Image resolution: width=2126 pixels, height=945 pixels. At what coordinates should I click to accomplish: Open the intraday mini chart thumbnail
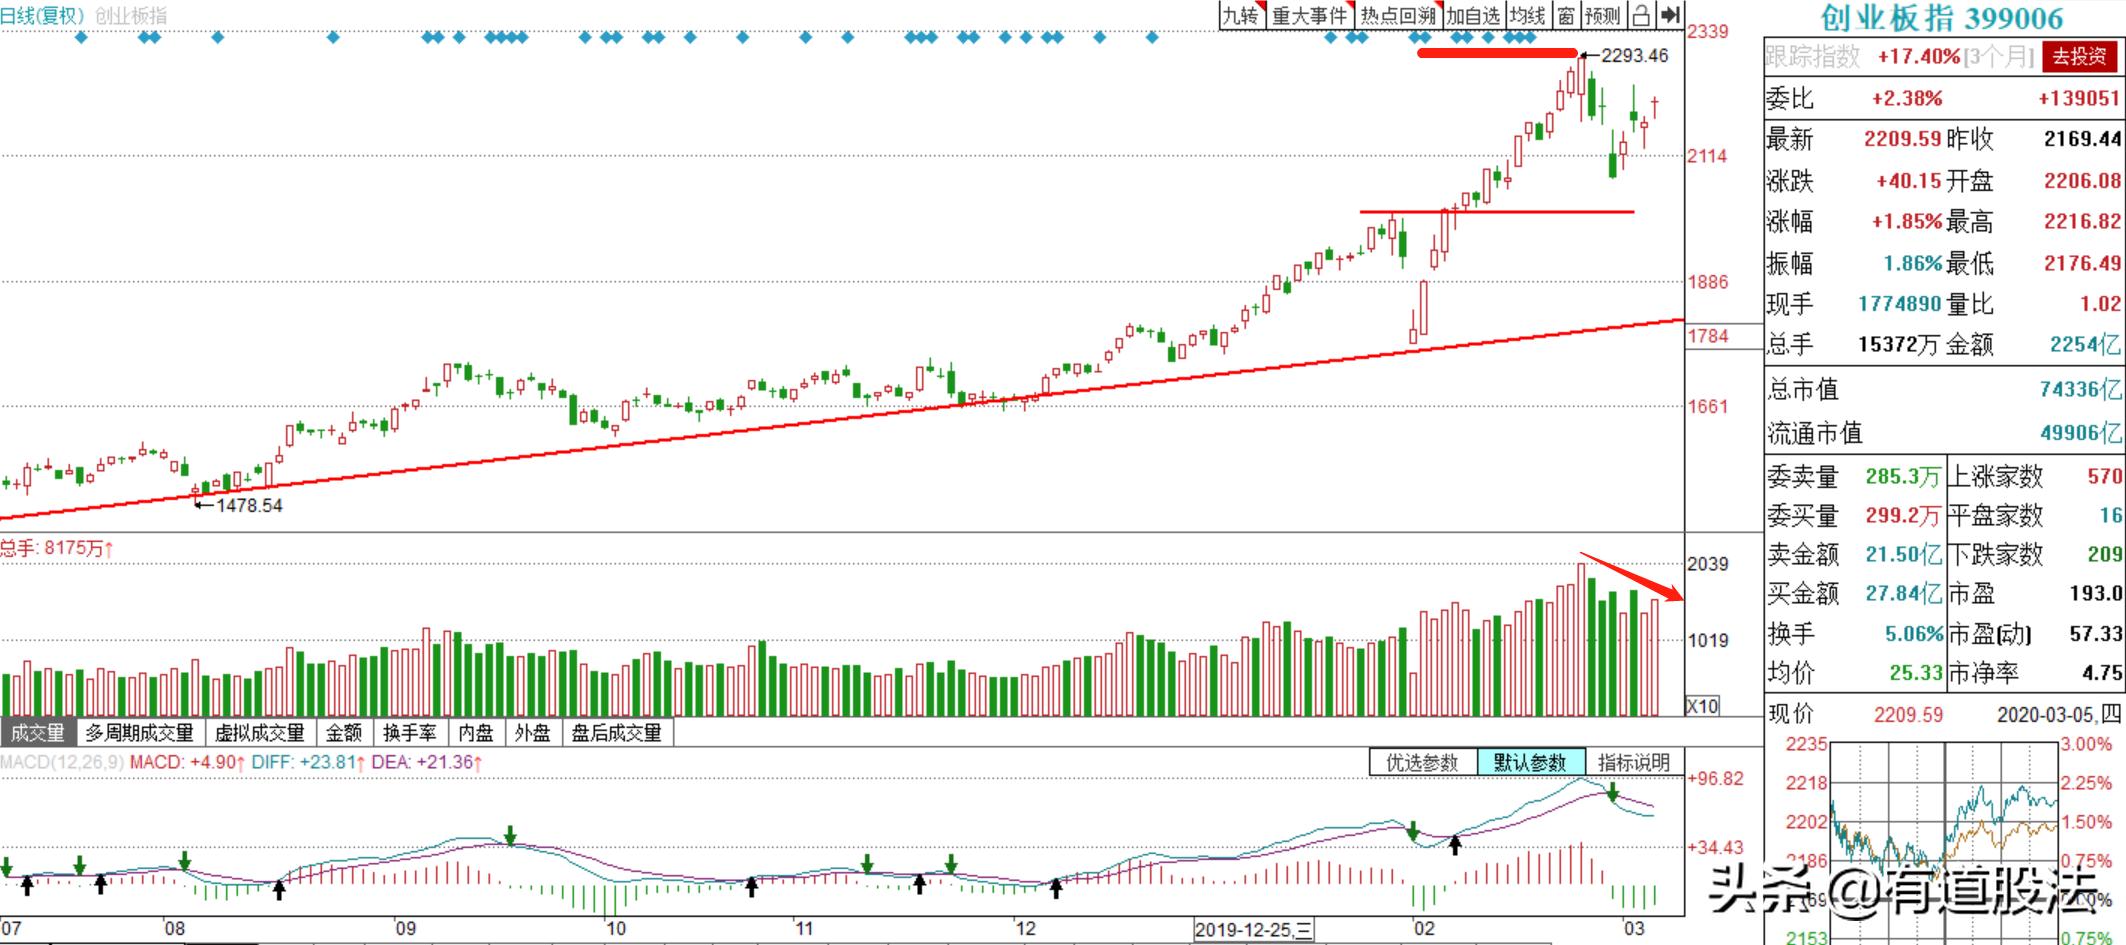tap(1943, 840)
